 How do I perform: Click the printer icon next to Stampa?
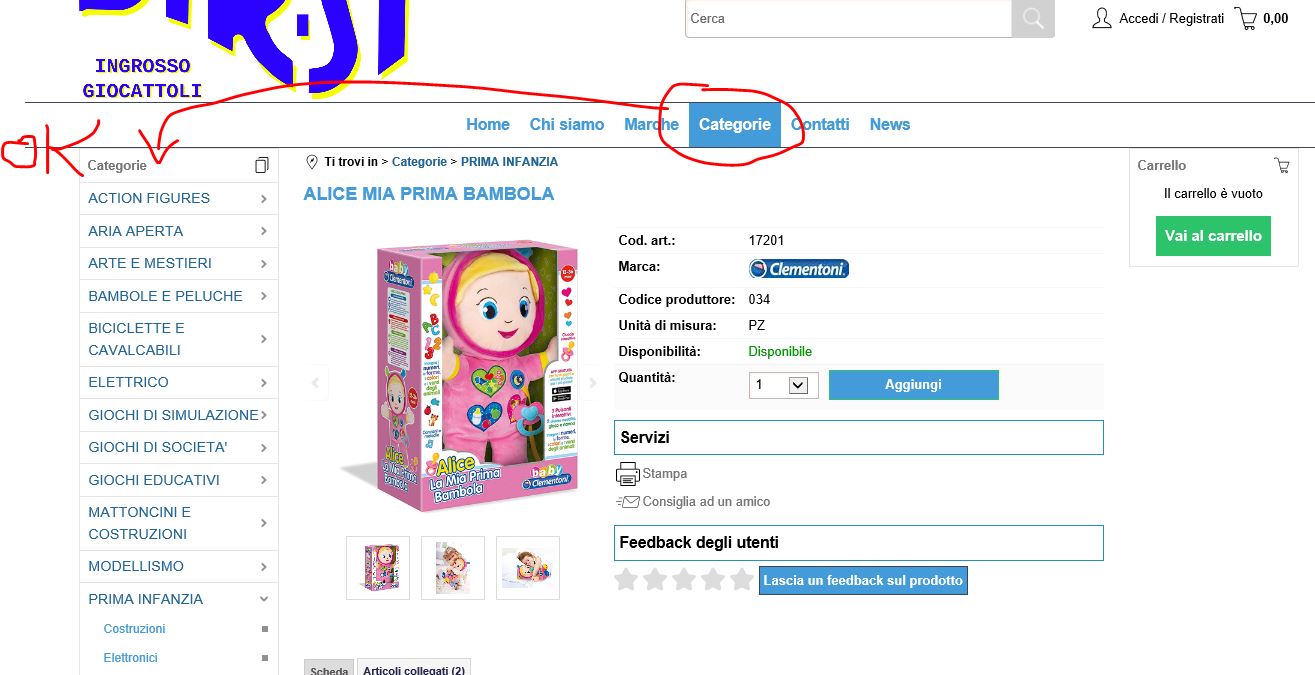[627, 474]
